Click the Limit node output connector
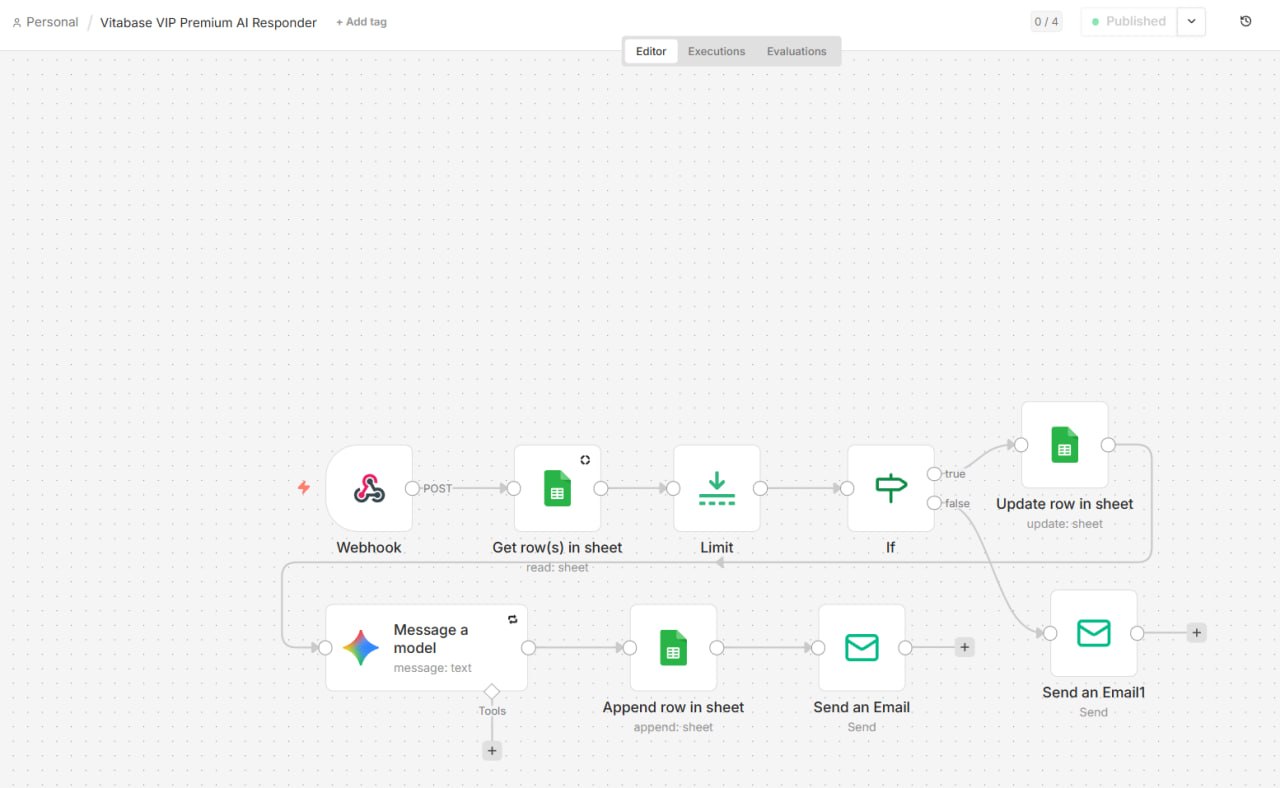The height and width of the screenshot is (788, 1280). click(x=760, y=488)
